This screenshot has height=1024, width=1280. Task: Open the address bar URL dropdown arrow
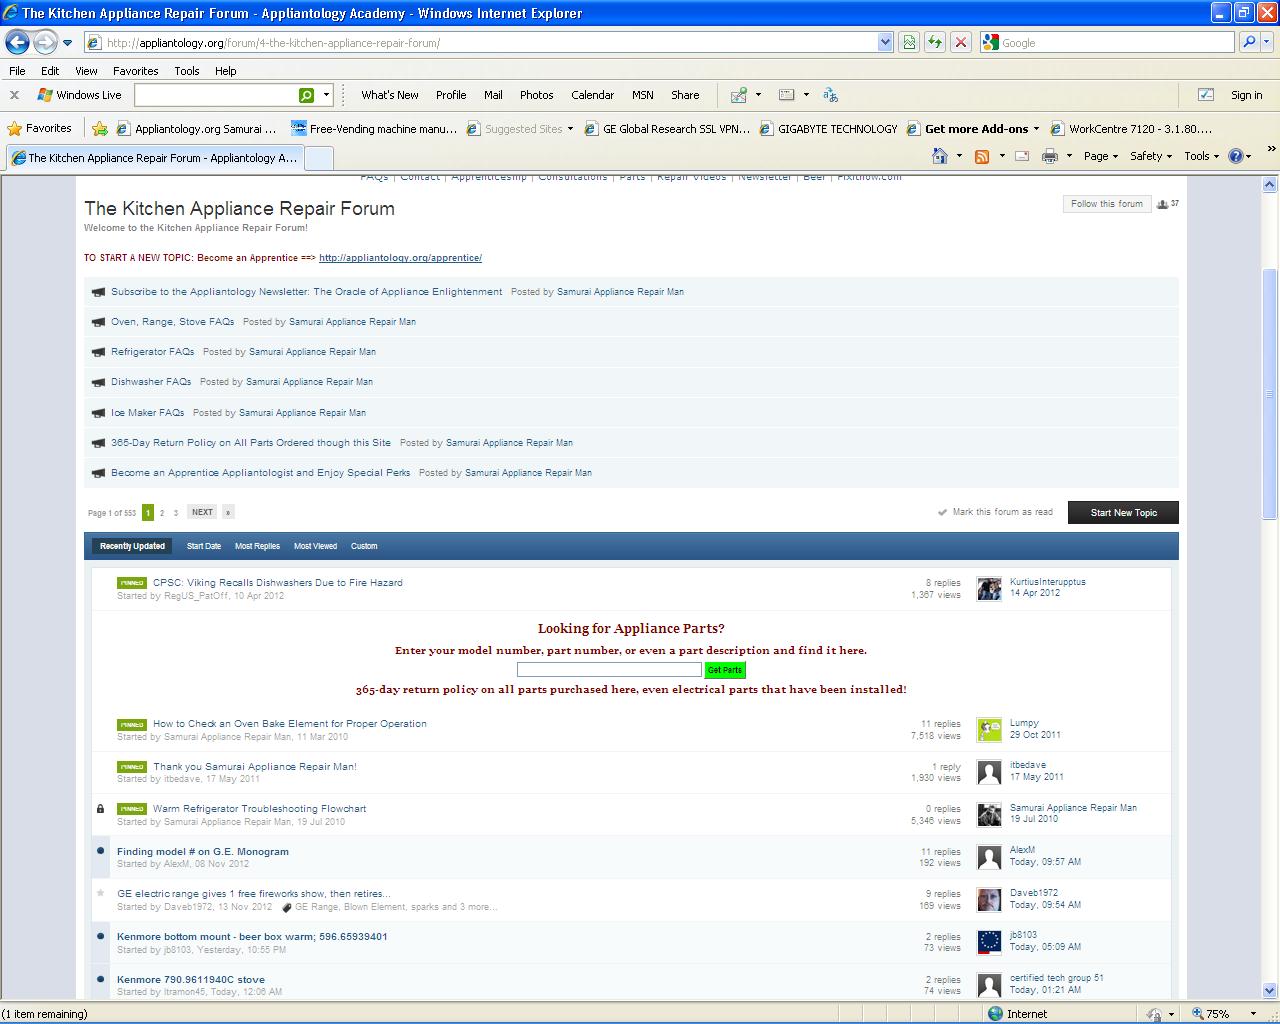(x=885, y=42)
